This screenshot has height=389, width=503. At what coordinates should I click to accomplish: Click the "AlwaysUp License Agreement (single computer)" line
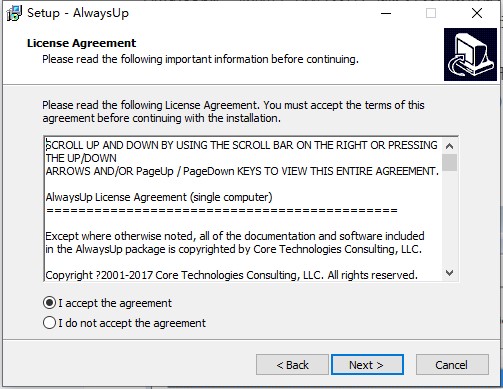pyautogui.click(x=159, y=197)
